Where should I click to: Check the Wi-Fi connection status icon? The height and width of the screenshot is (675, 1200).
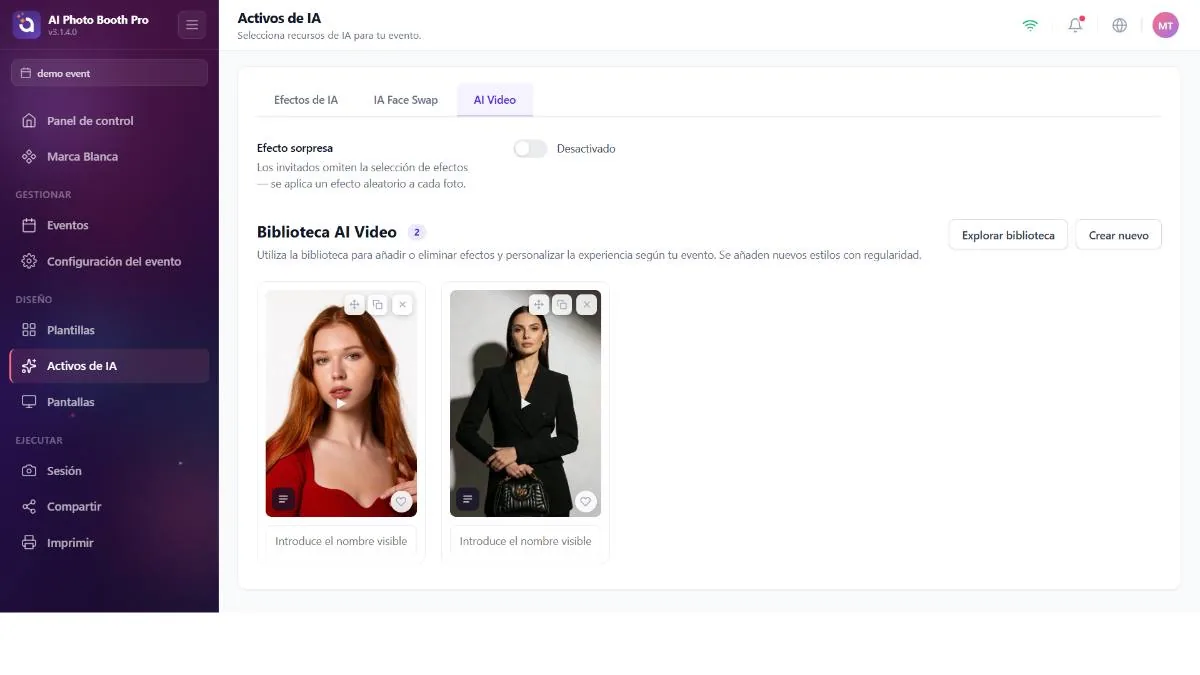(x=1030, y=25)
